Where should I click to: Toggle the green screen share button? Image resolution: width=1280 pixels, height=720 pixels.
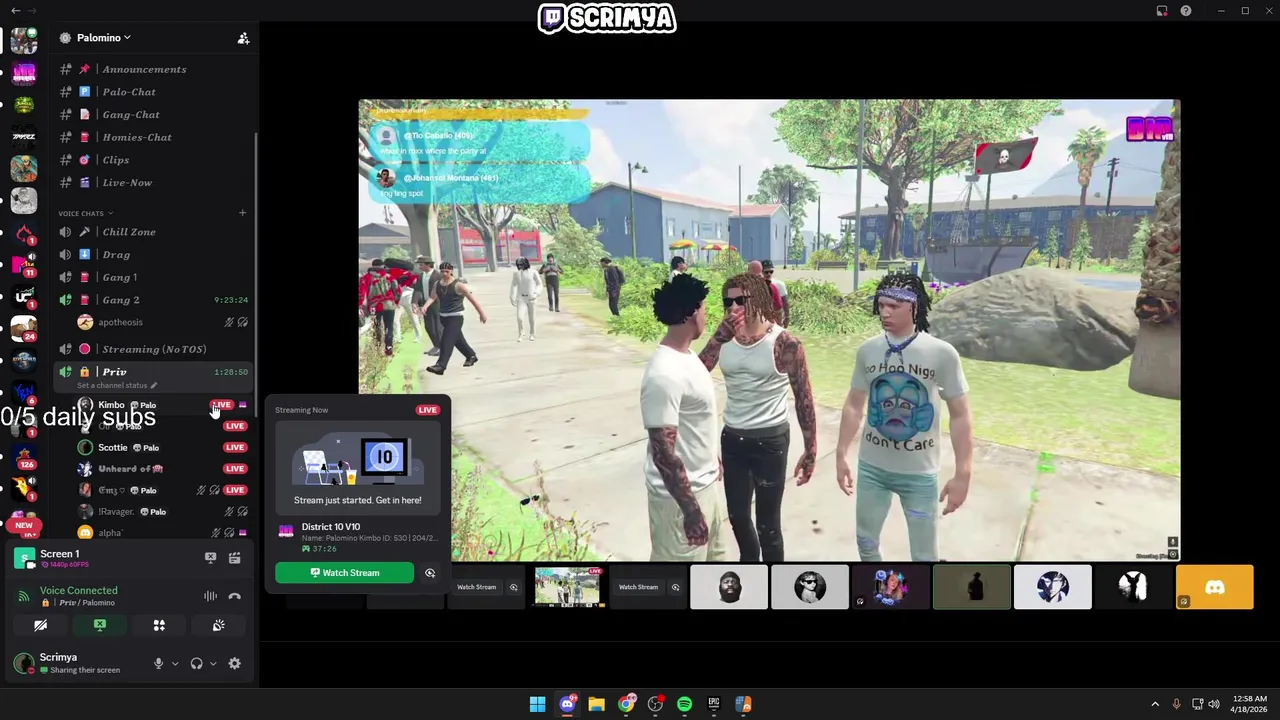[100, 625]
